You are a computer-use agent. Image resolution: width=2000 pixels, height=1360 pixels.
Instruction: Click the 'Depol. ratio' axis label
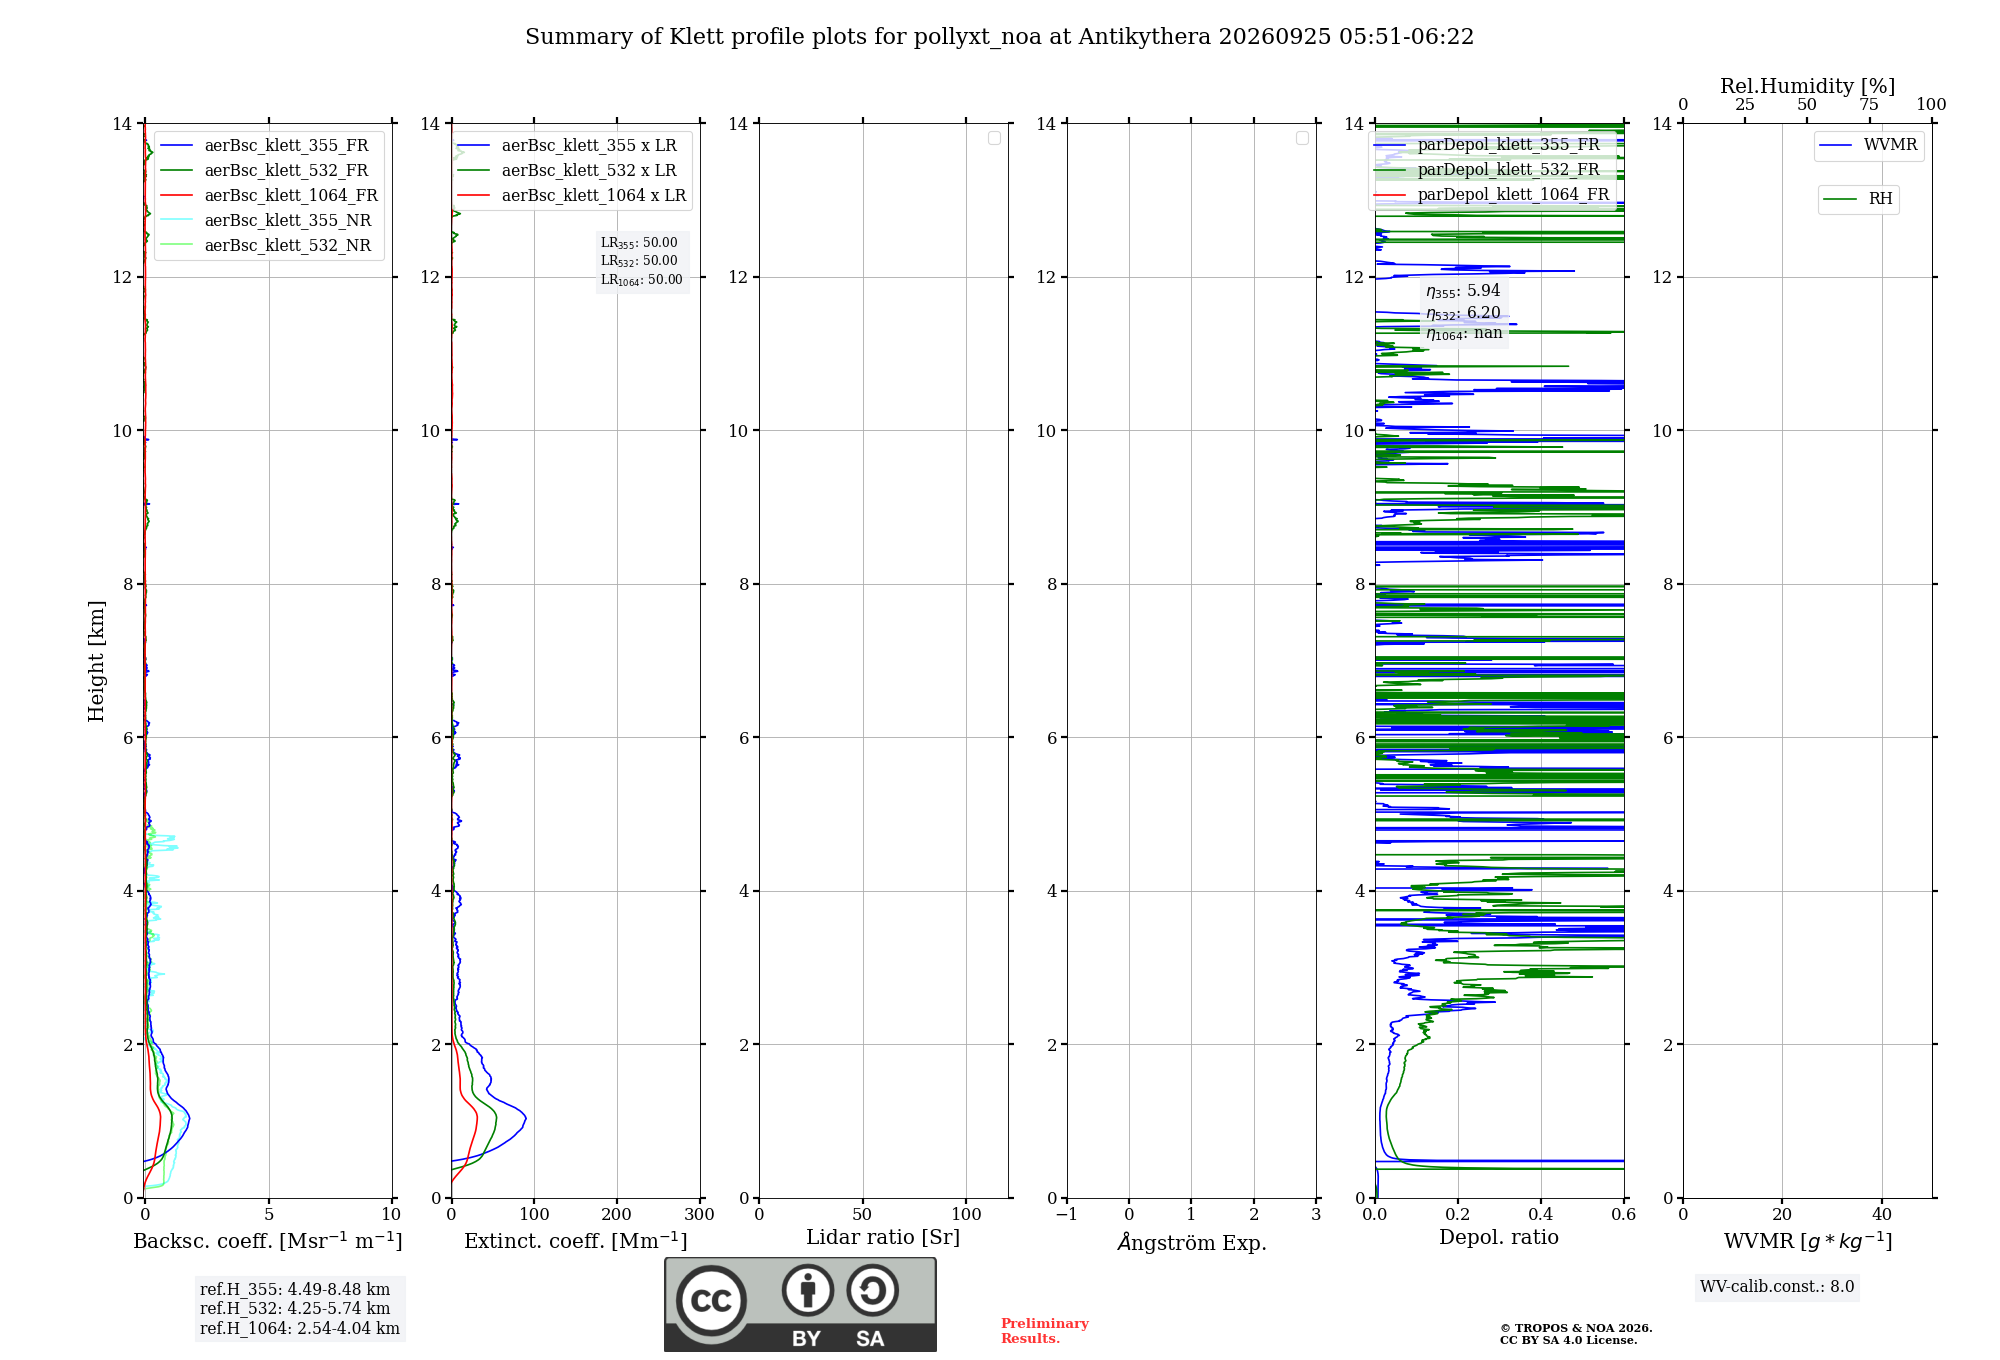tap(1499, 1238)
